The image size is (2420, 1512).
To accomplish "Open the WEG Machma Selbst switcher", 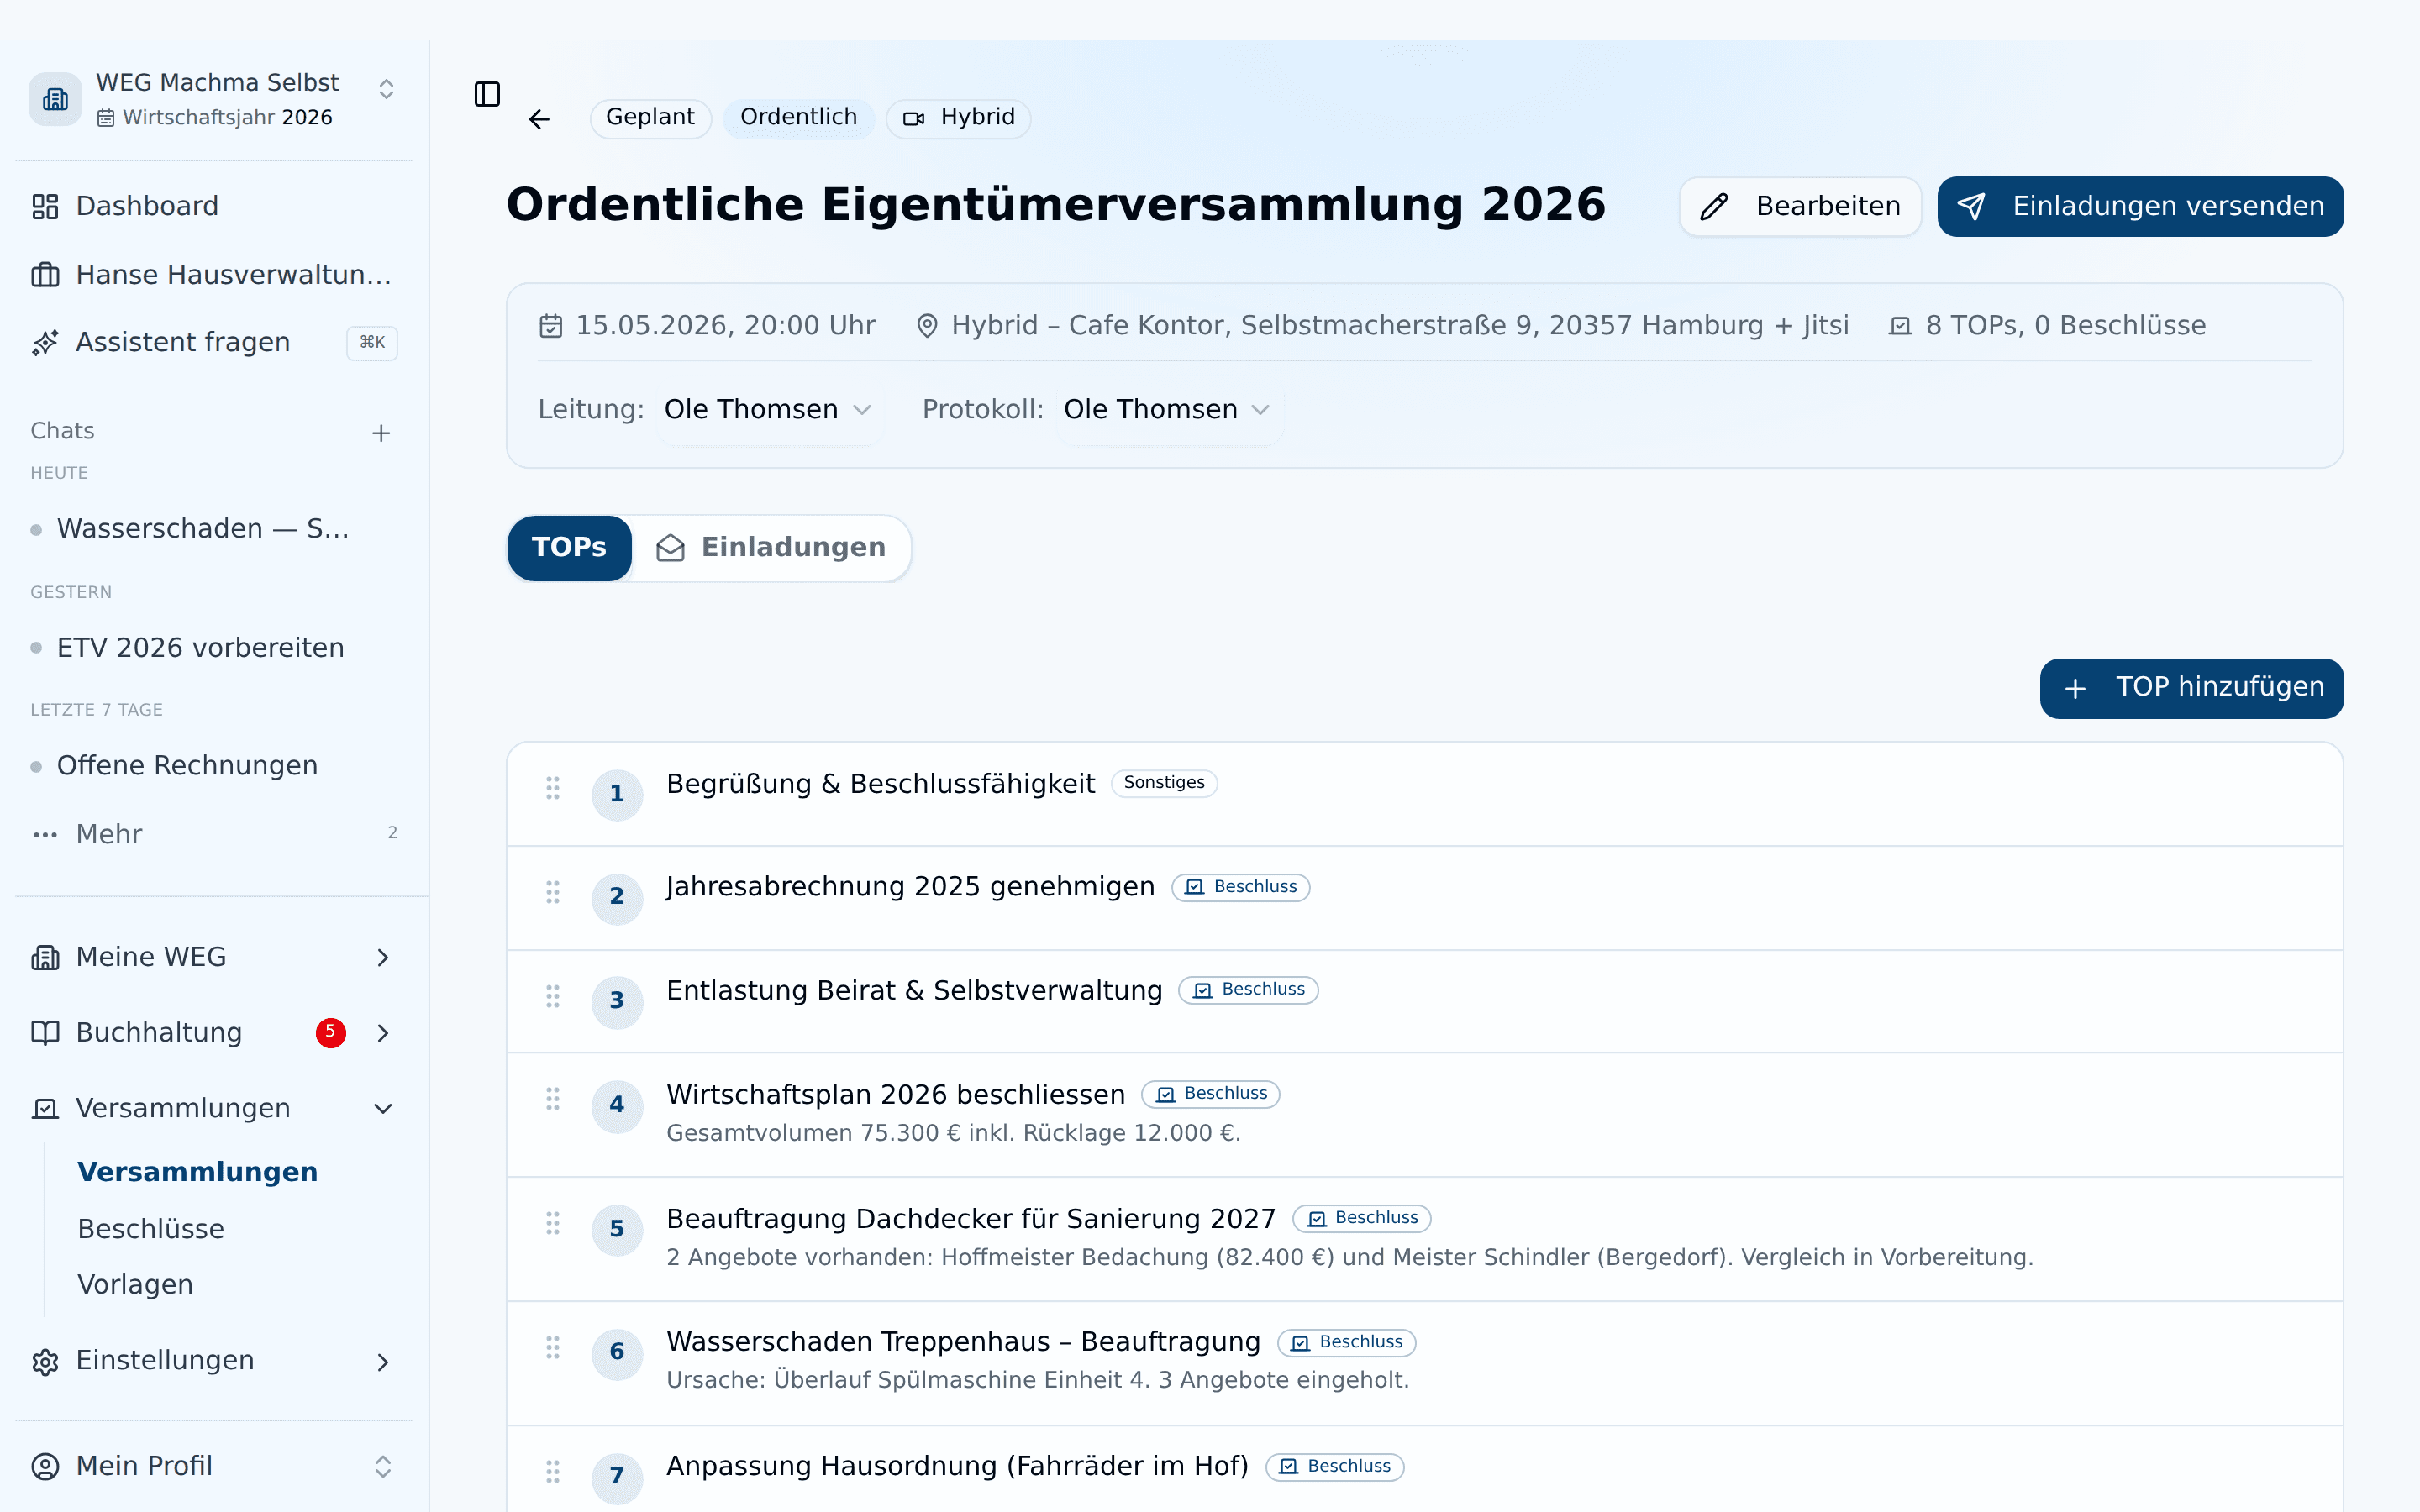I will pyautogui.click(x=214, y=99).
